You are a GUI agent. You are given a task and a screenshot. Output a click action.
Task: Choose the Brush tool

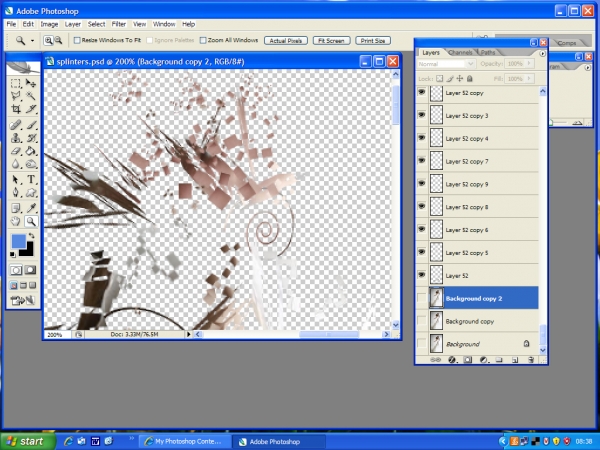coord(31,125)
